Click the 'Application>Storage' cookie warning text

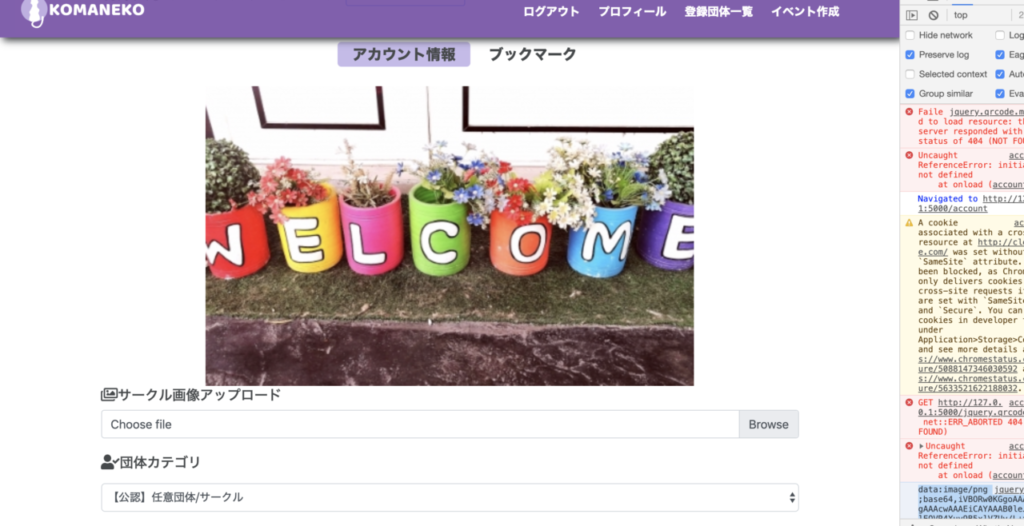point(971,340)
